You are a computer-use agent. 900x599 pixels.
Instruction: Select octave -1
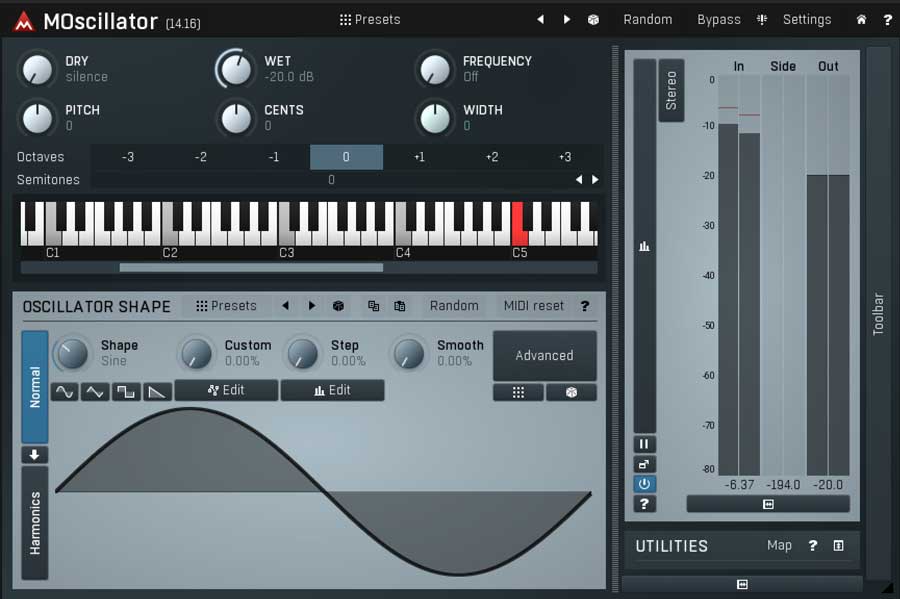(273, 157)
